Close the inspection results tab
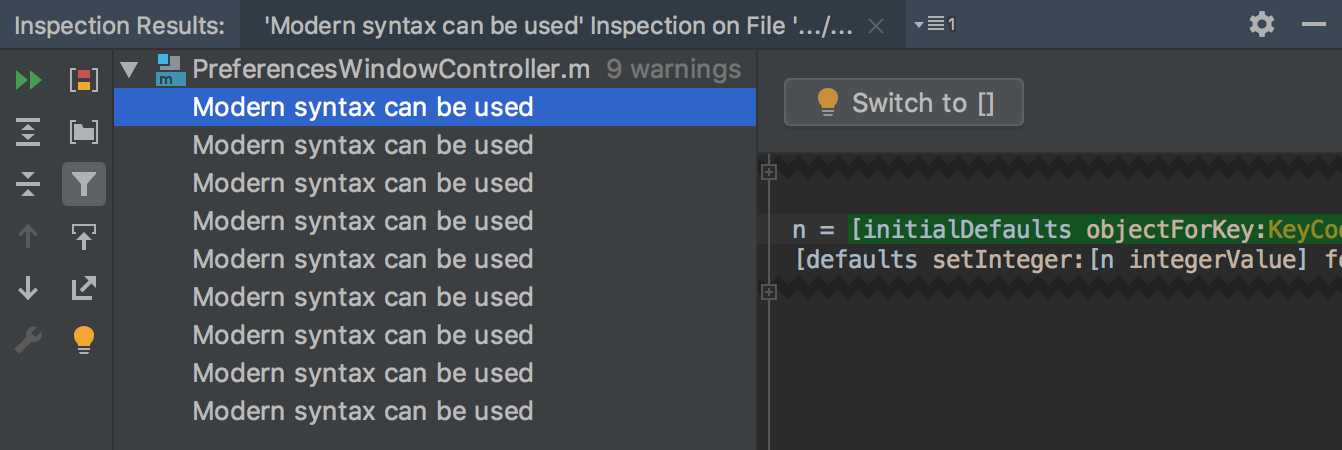The width and height of the screenshot is (1342, 450). coord(876,26)
